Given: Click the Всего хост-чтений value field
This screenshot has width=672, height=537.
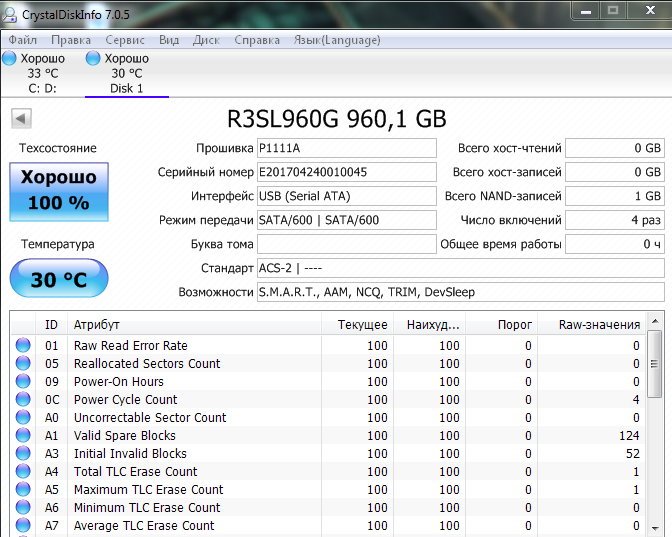Looking at the screenshot, I should point(615,148).
